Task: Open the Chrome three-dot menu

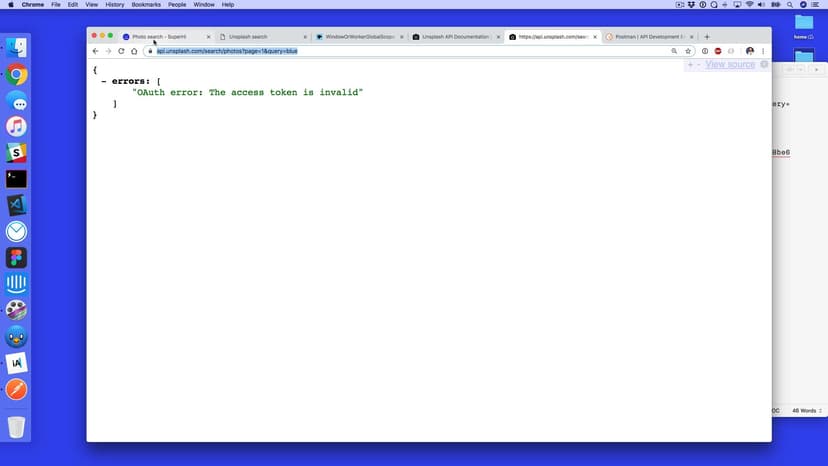Action: point(764,51)
